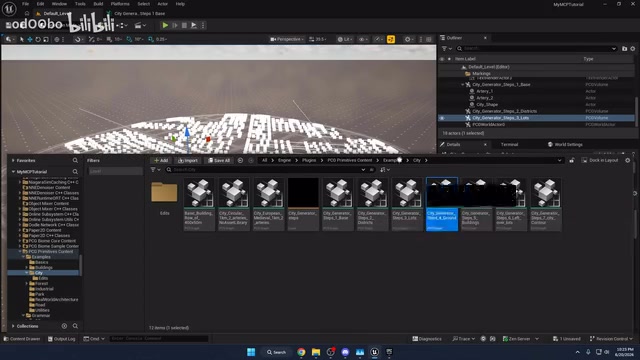
Task: Open the Lit view mode dropdown
Action: click(345, 39)
